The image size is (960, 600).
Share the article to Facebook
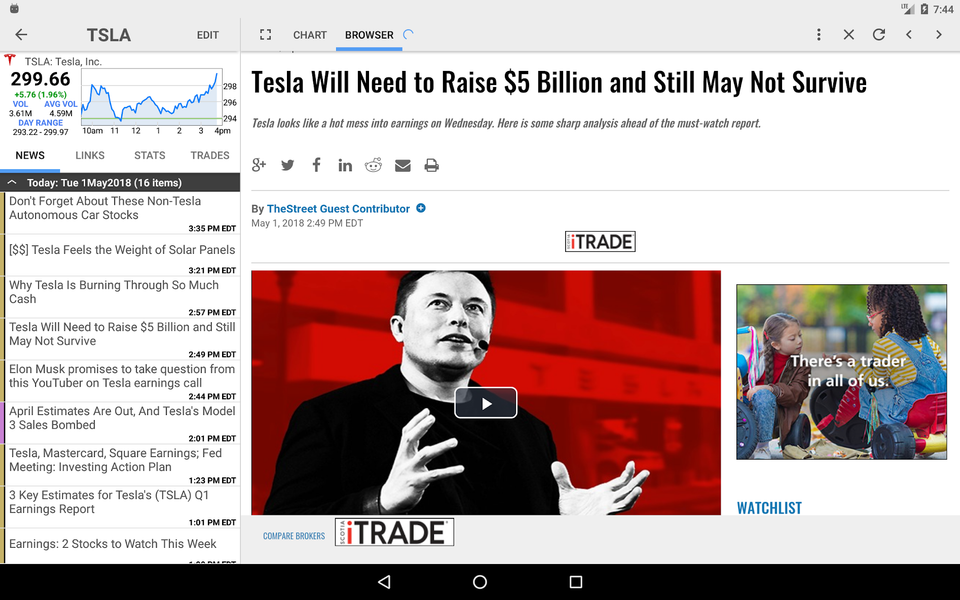(x=316, y=165)
